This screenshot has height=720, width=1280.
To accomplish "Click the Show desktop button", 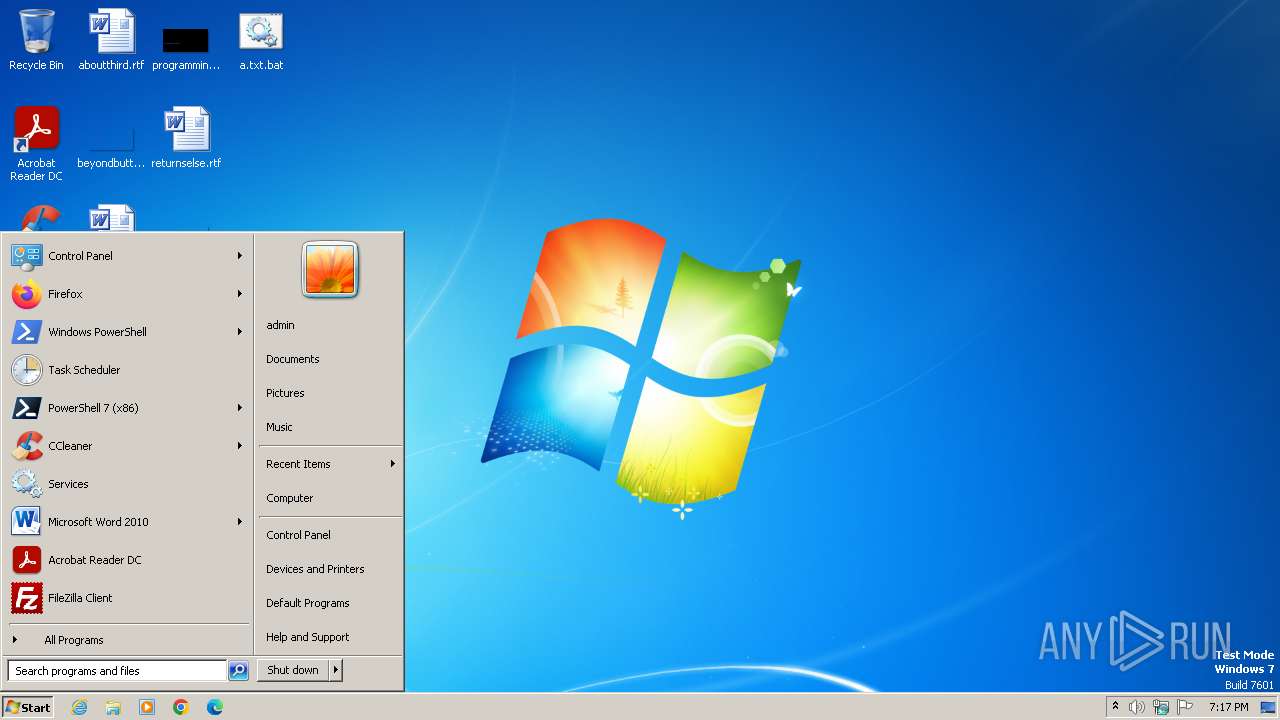I will point(1268,707).
